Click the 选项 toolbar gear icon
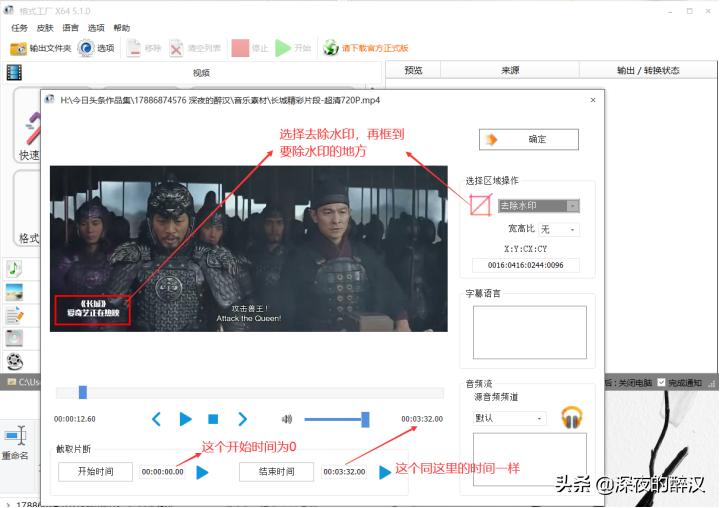 coord(86,48)
